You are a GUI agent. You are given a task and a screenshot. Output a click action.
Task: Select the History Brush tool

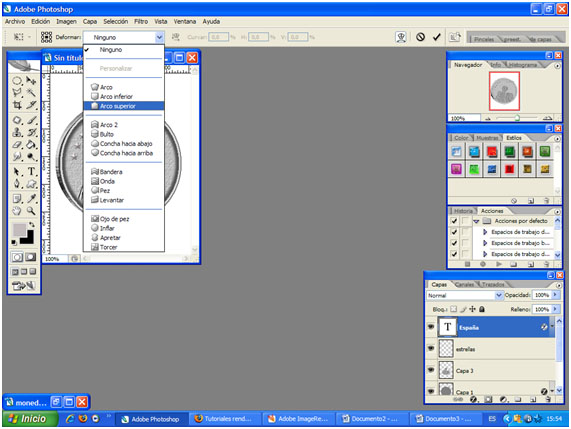coord(31,132)
